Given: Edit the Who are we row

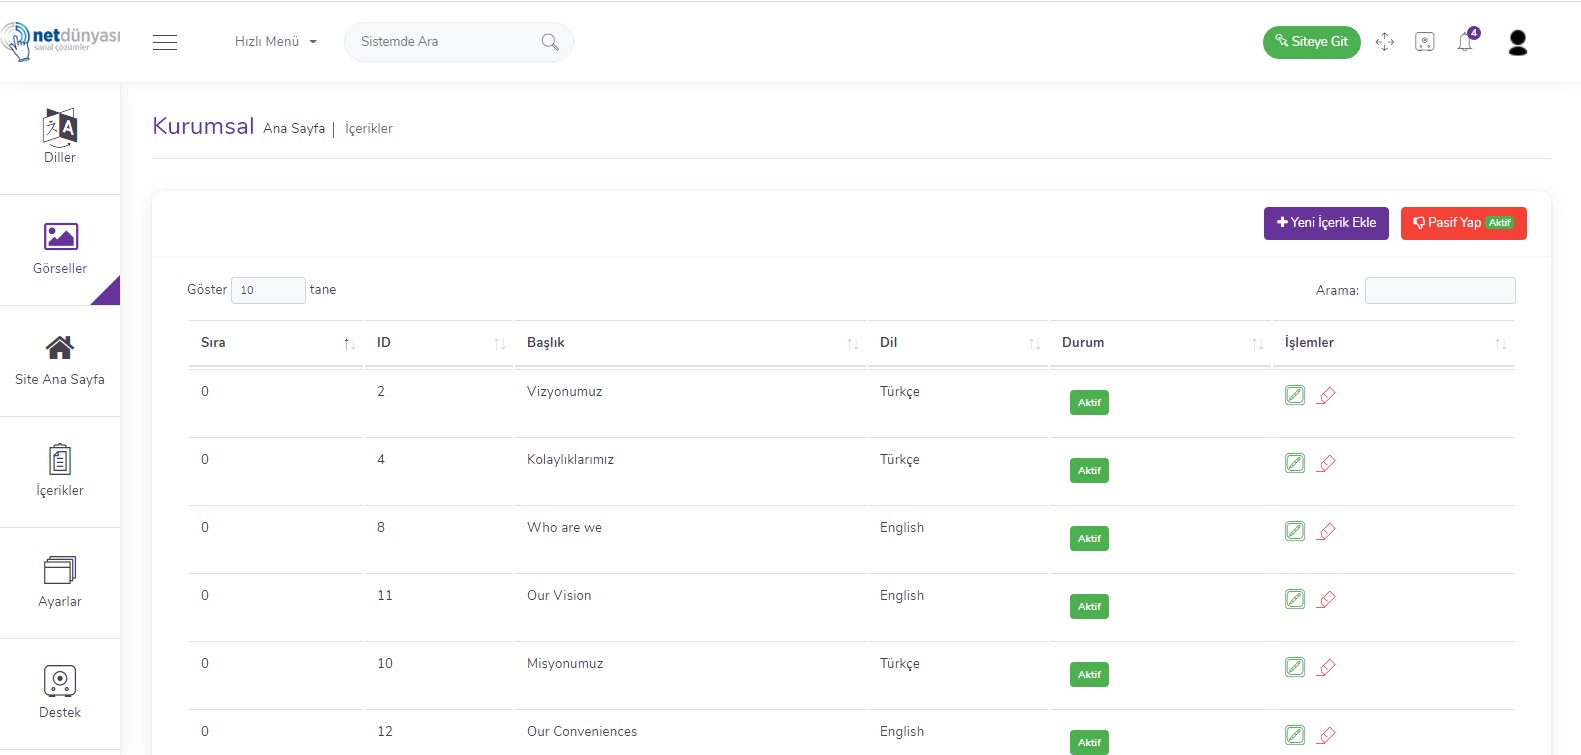Looking at the screenshot, I should tap(1295, 531).
